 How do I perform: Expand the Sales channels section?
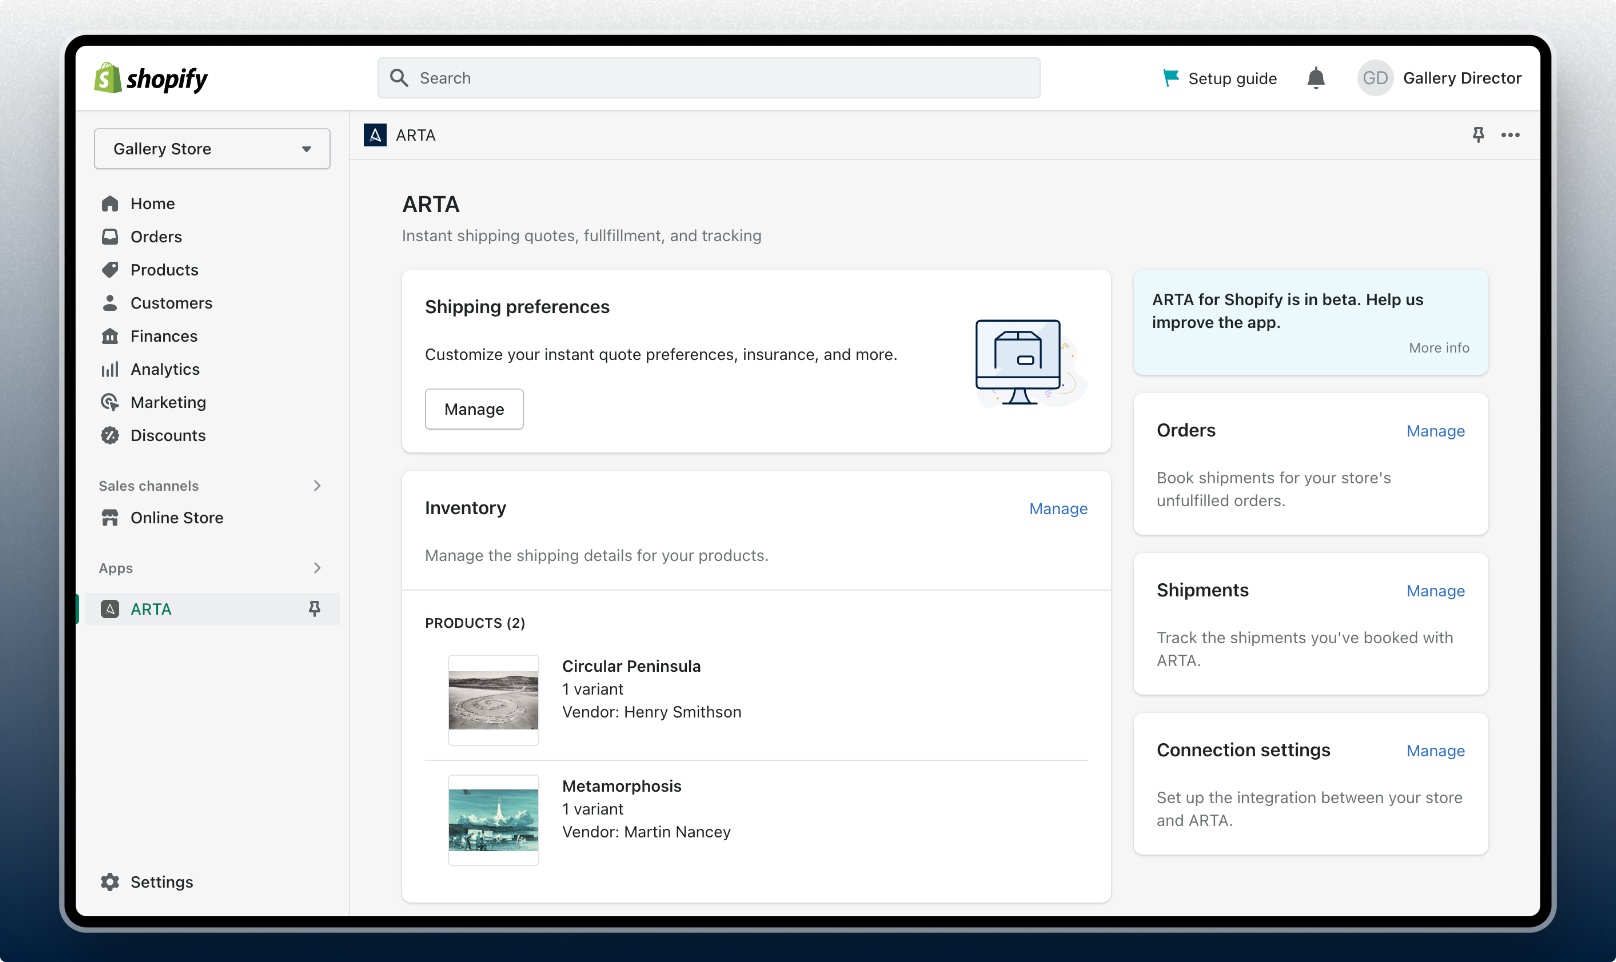point(317,486)
